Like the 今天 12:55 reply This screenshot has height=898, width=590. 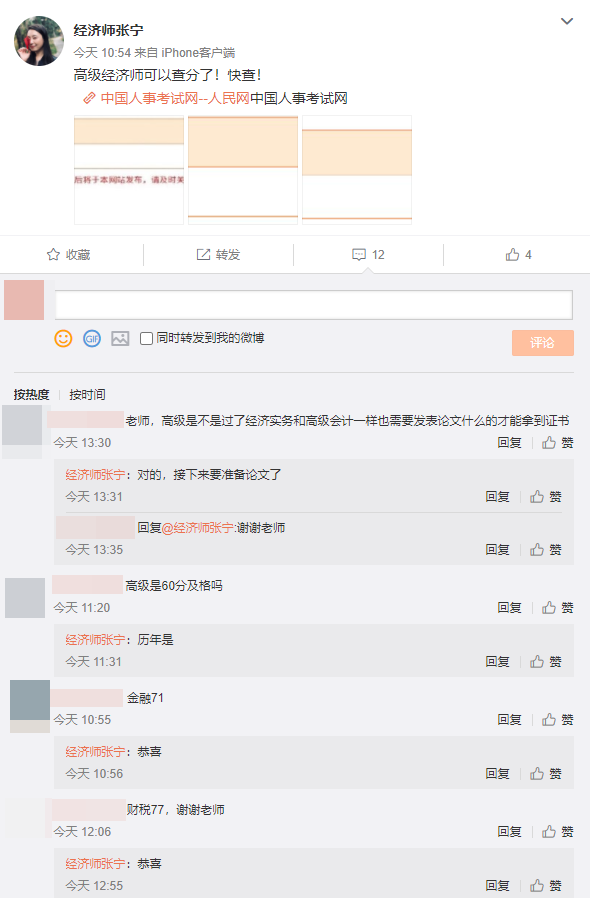click(x=545, y=885)
